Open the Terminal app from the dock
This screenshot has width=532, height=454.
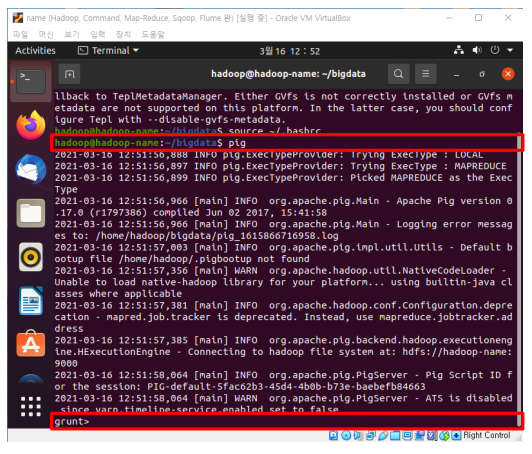[31, 81]
